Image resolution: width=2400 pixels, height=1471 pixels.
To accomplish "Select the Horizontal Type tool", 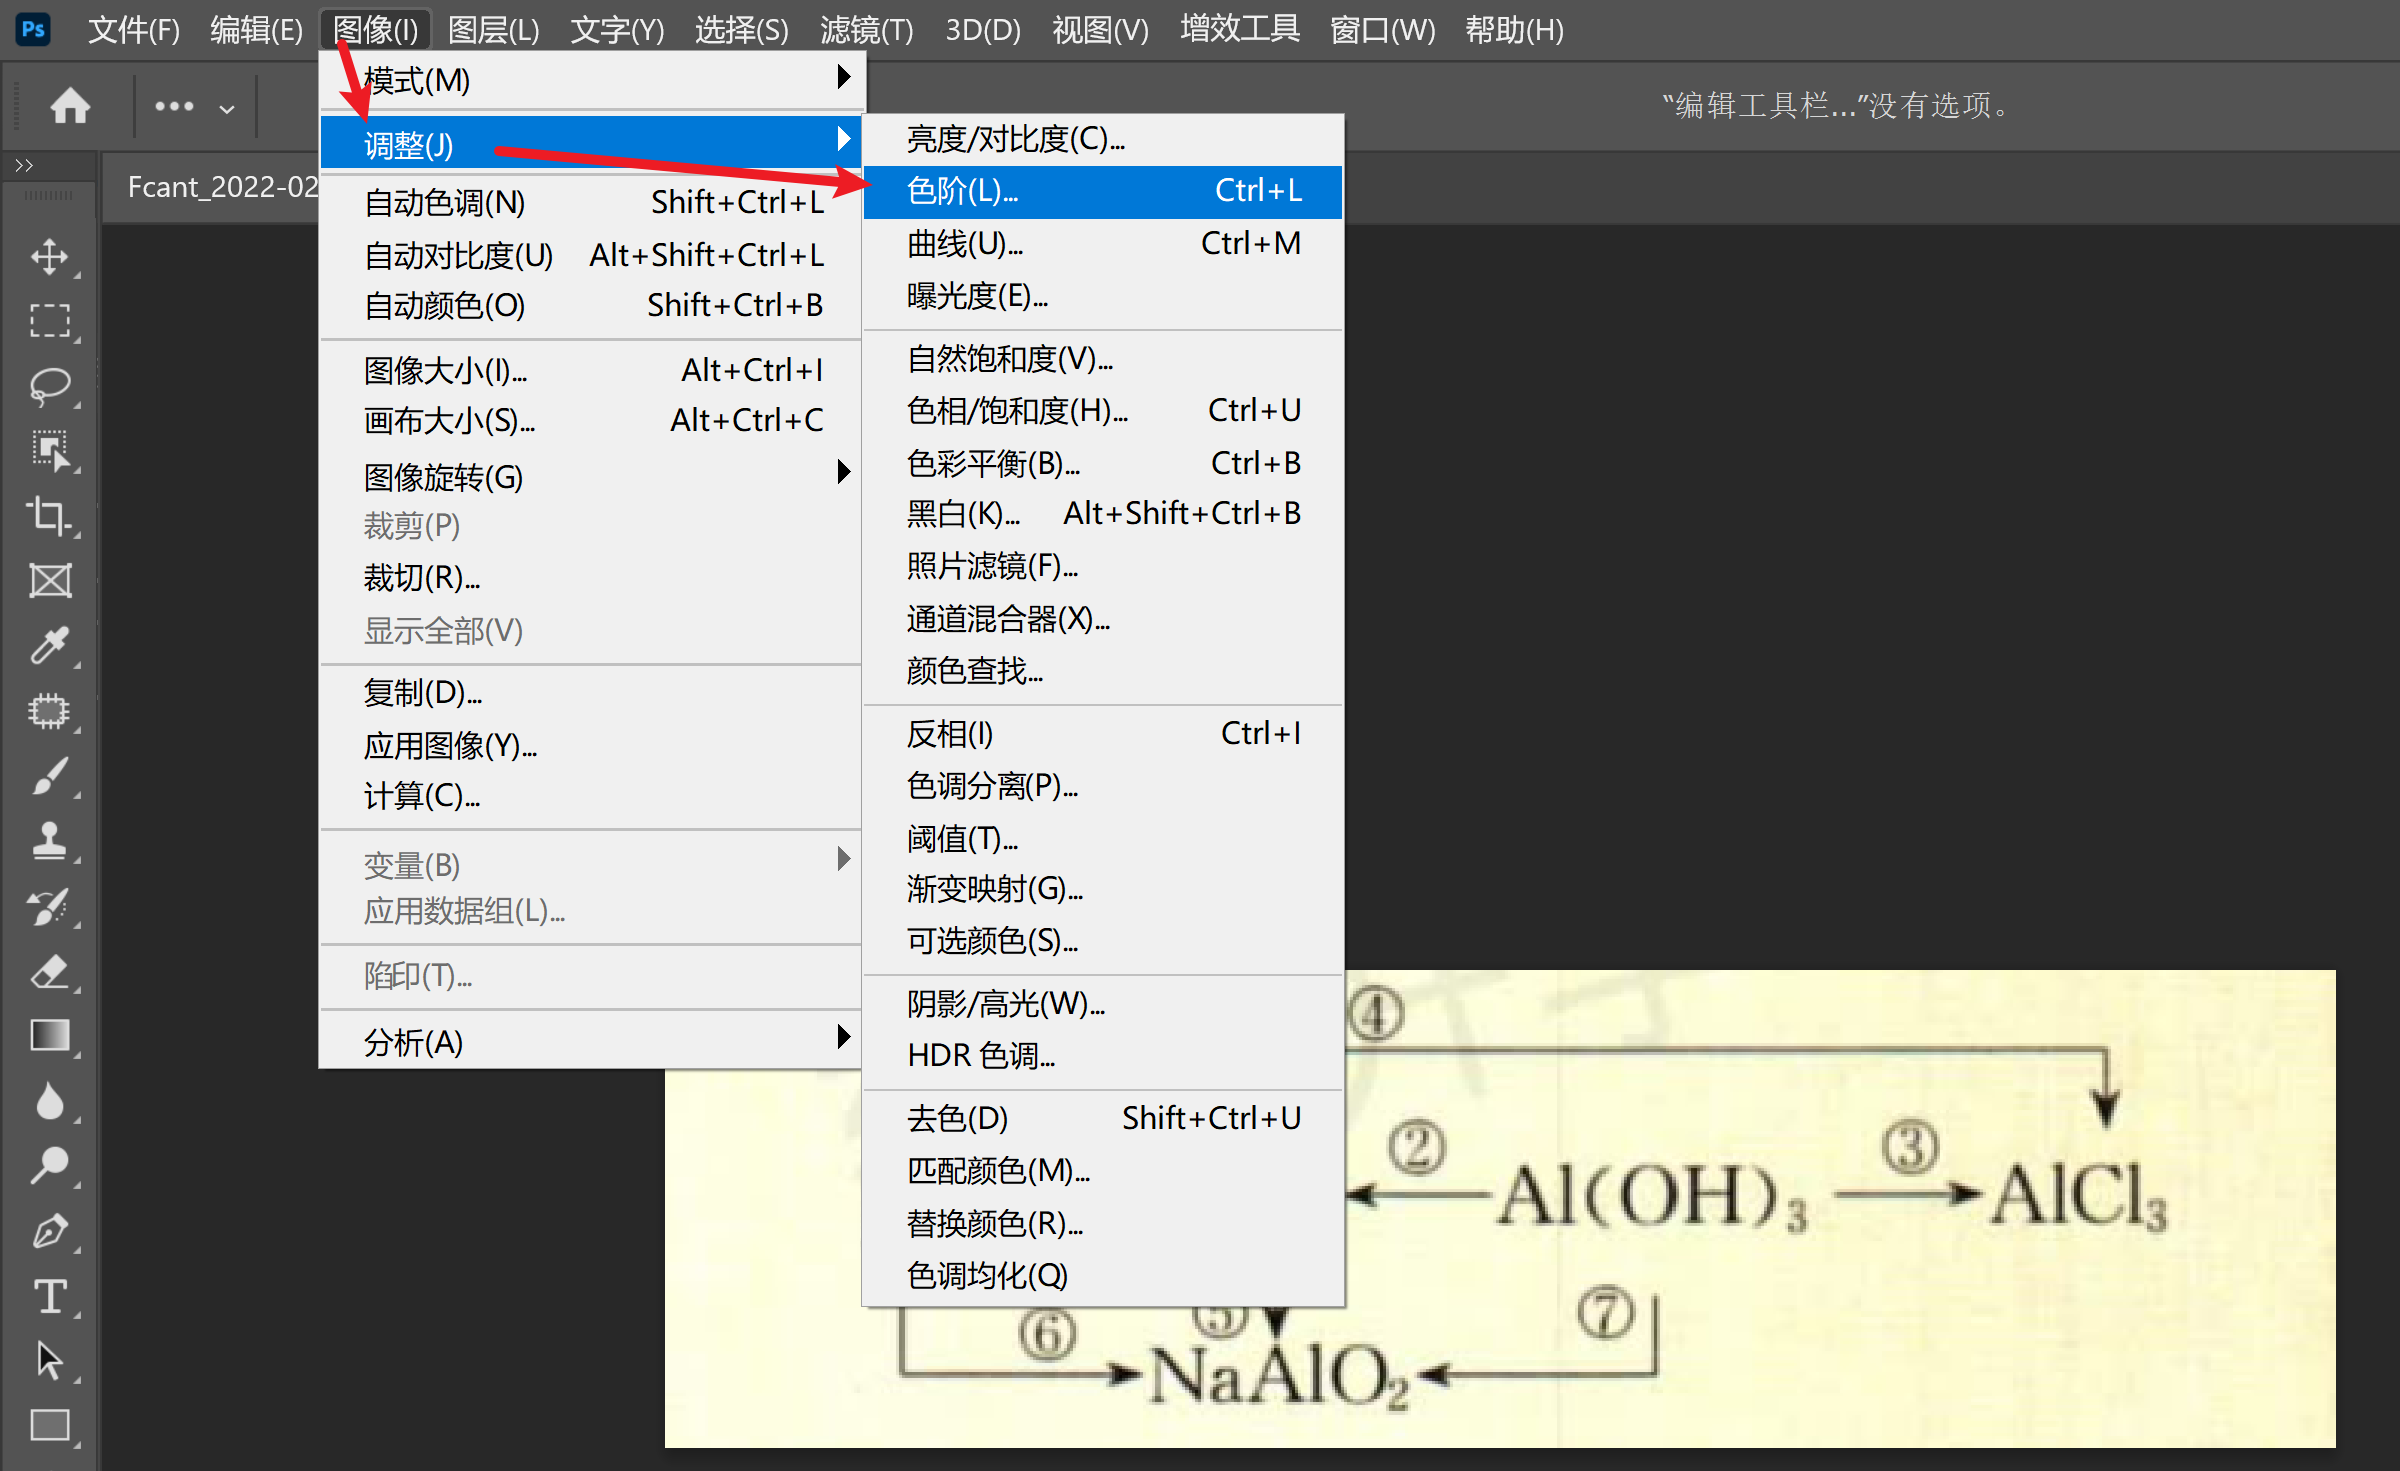I will (x=49, y=1297).
